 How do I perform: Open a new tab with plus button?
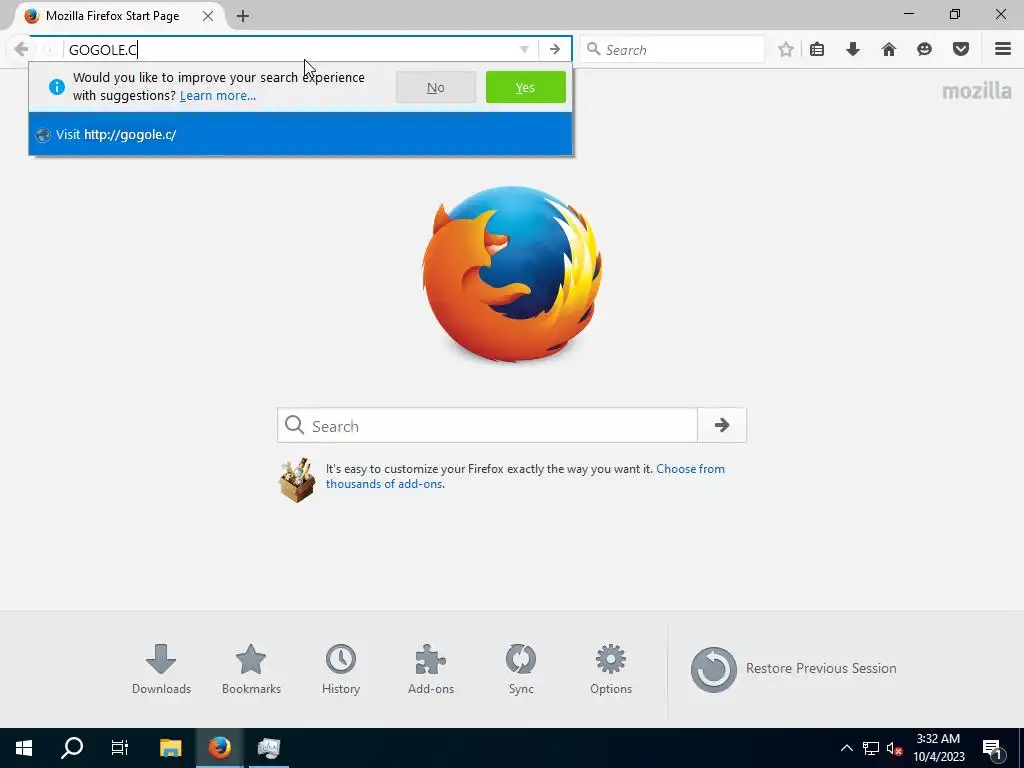click(x=242, y=16)
